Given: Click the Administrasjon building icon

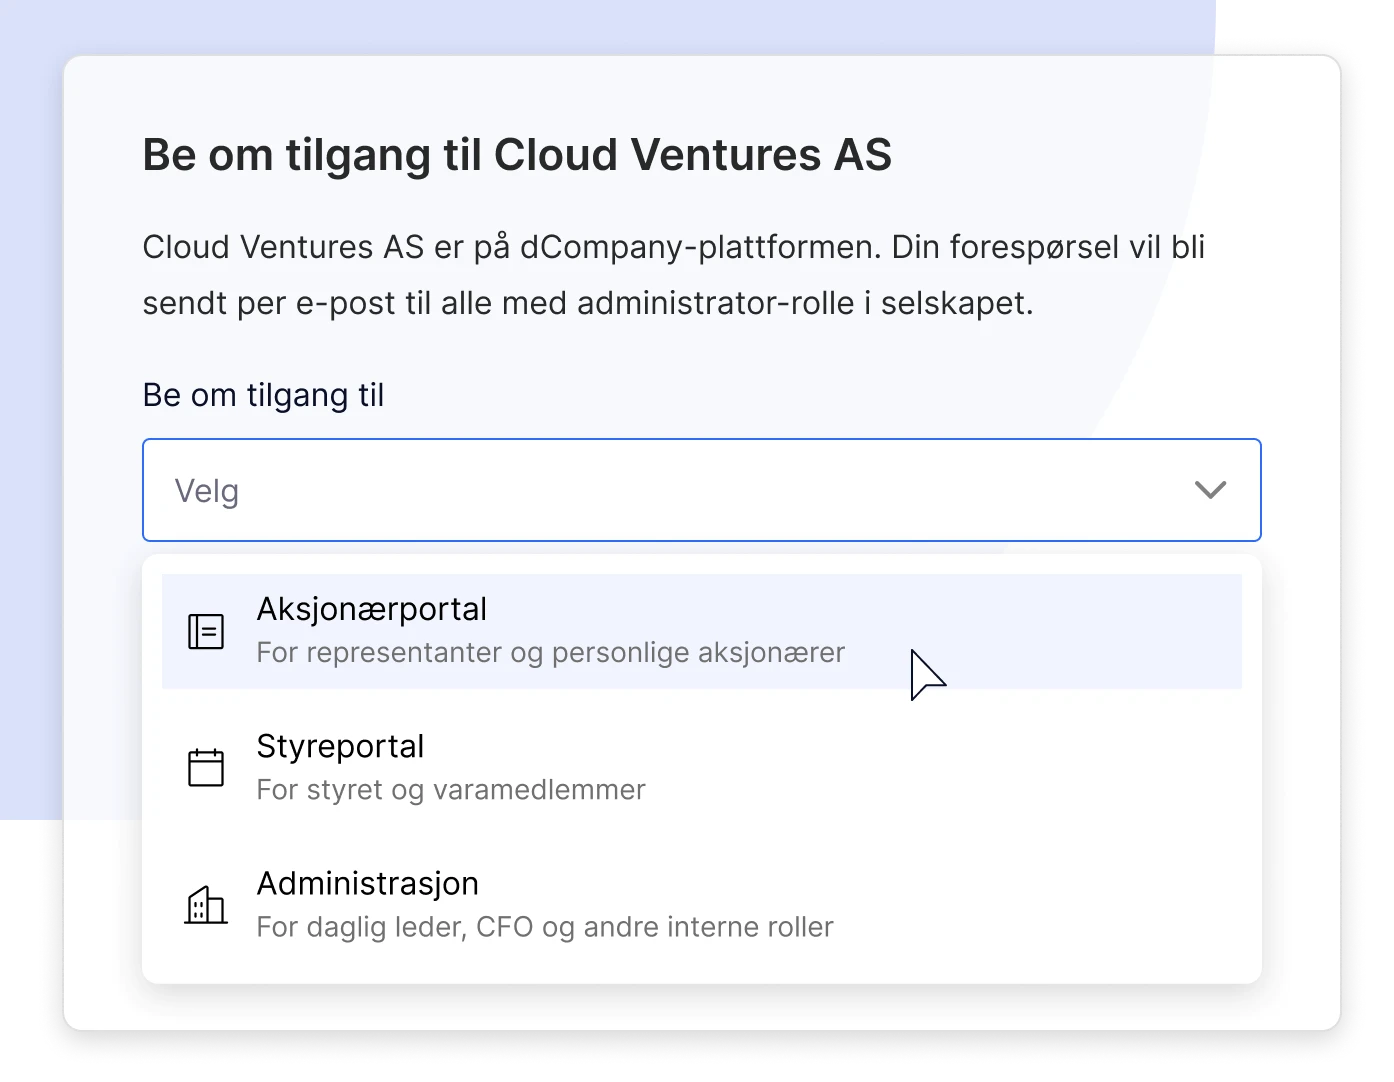Looking at the screenshot, I should (206, 905).
